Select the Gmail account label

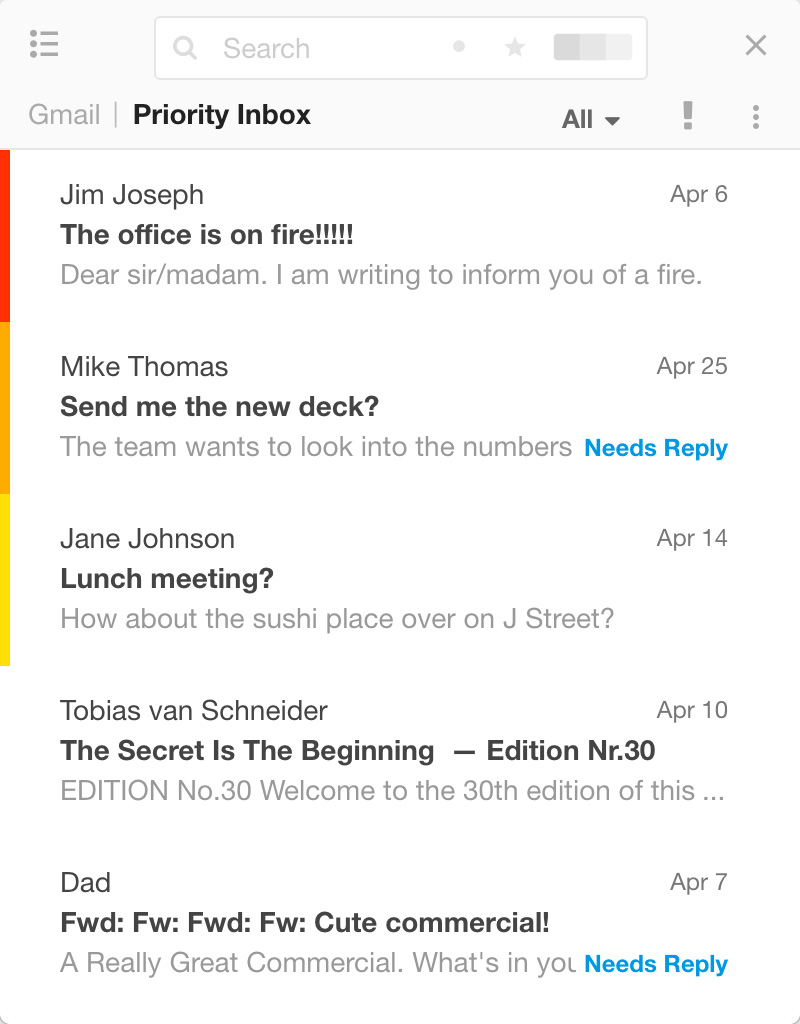64,115
